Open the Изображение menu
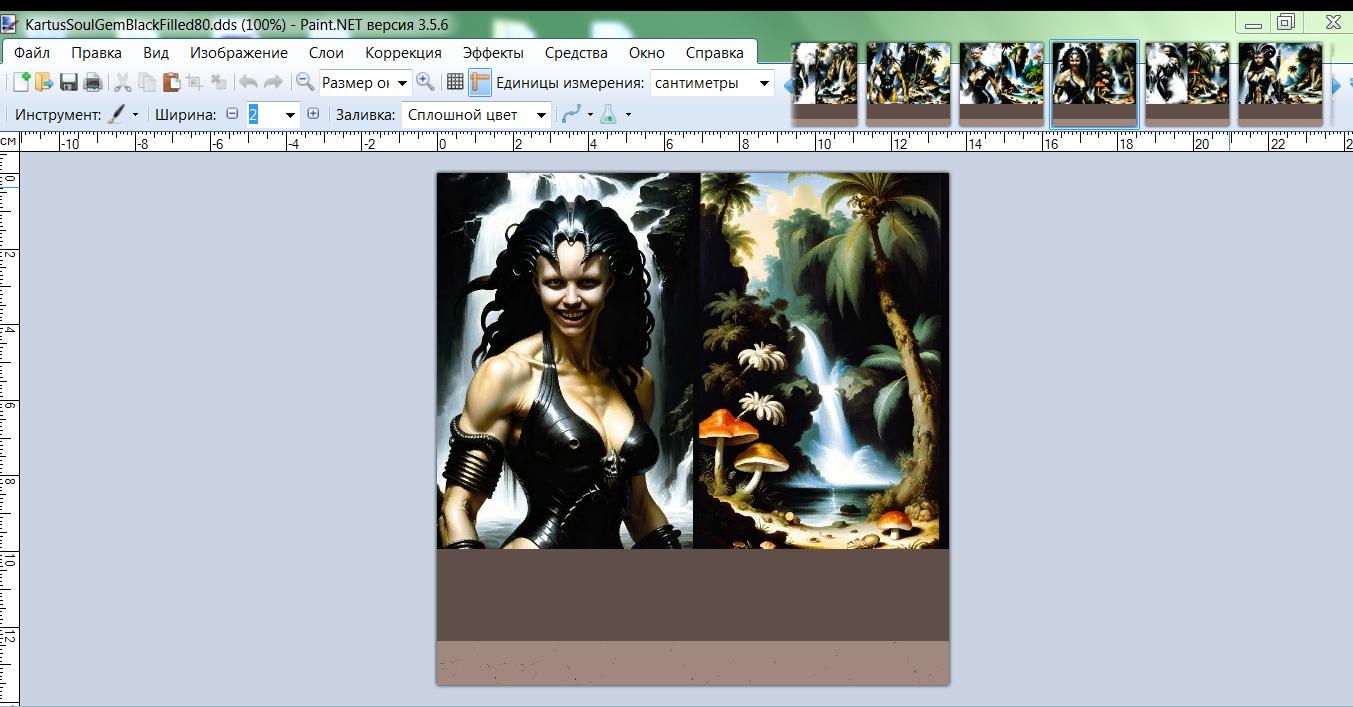1353x707 pixels. (239, 53)
